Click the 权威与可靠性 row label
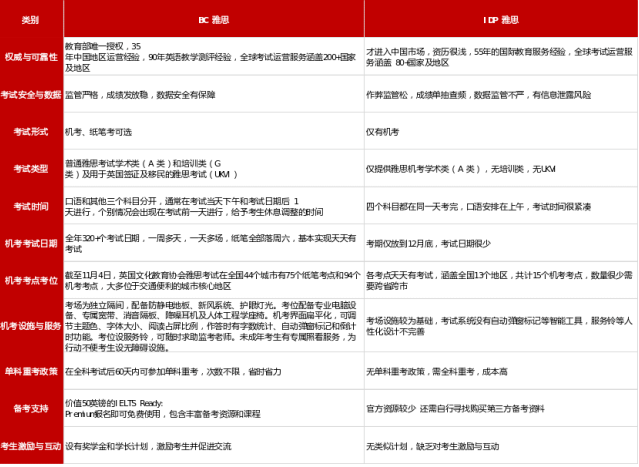The height and width of the screenshot is (467, 639). click(x=31, y=57)
